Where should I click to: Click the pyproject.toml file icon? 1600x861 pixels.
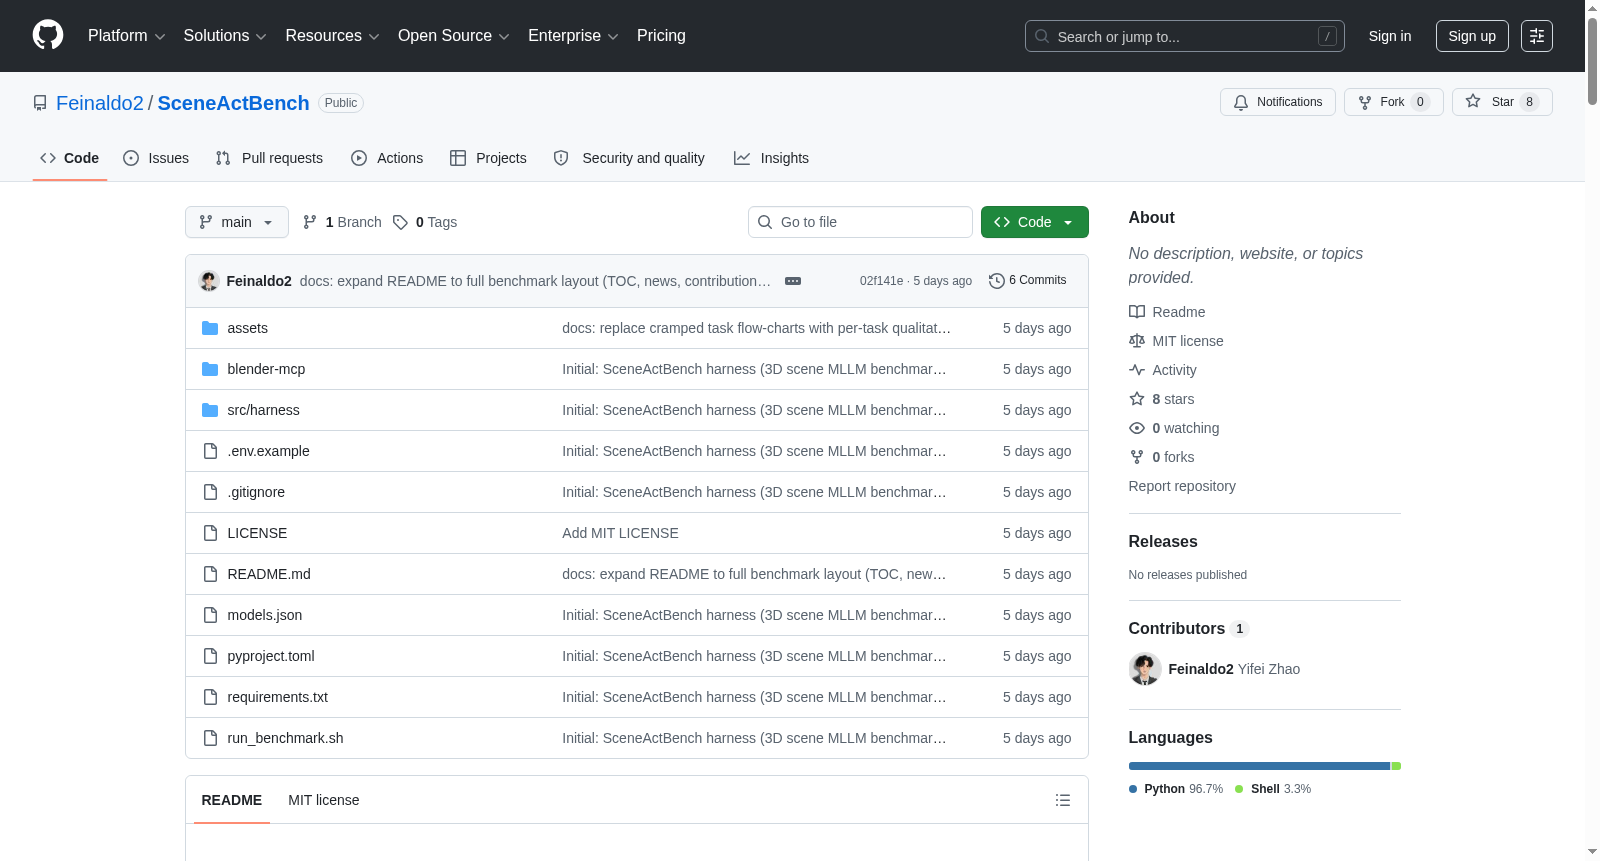tap(210, 656)
